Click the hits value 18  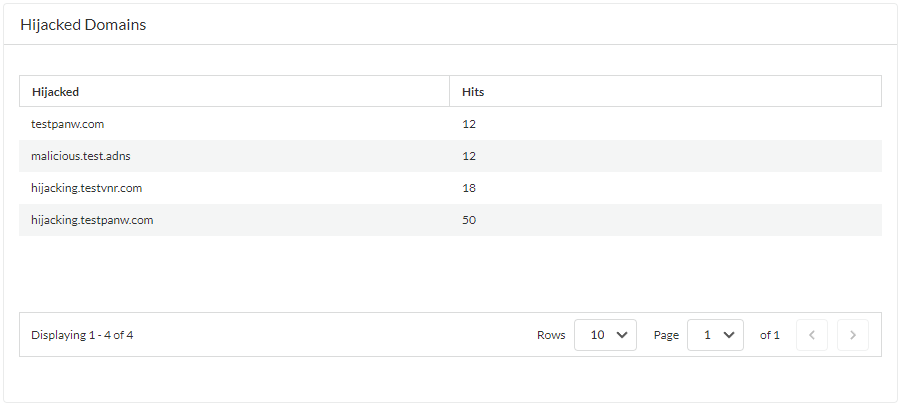[469, 188]
